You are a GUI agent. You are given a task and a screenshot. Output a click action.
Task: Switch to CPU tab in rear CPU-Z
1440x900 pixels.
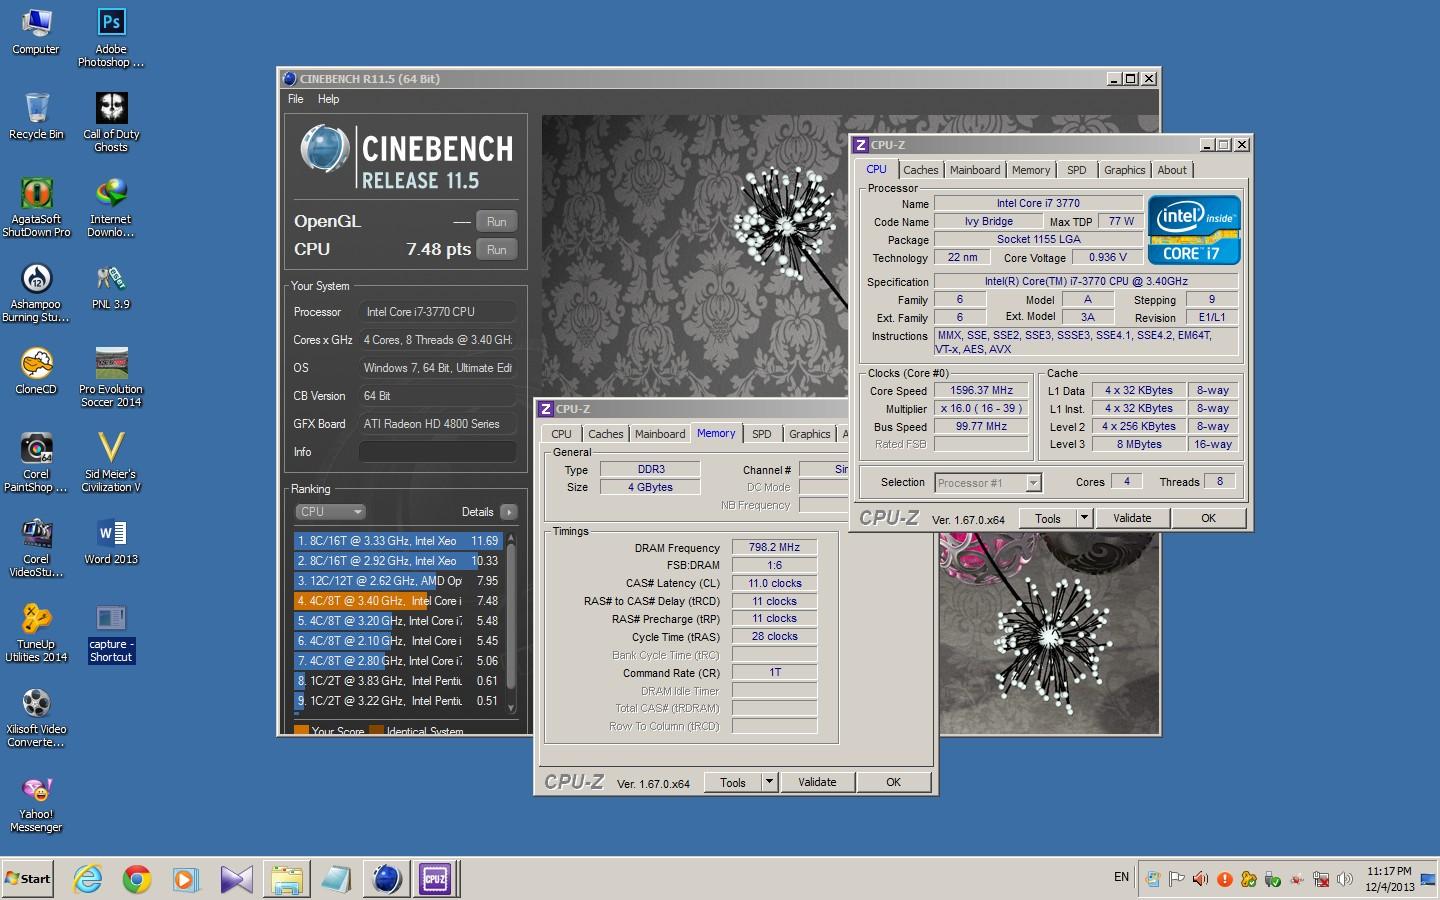click(561, 434)
